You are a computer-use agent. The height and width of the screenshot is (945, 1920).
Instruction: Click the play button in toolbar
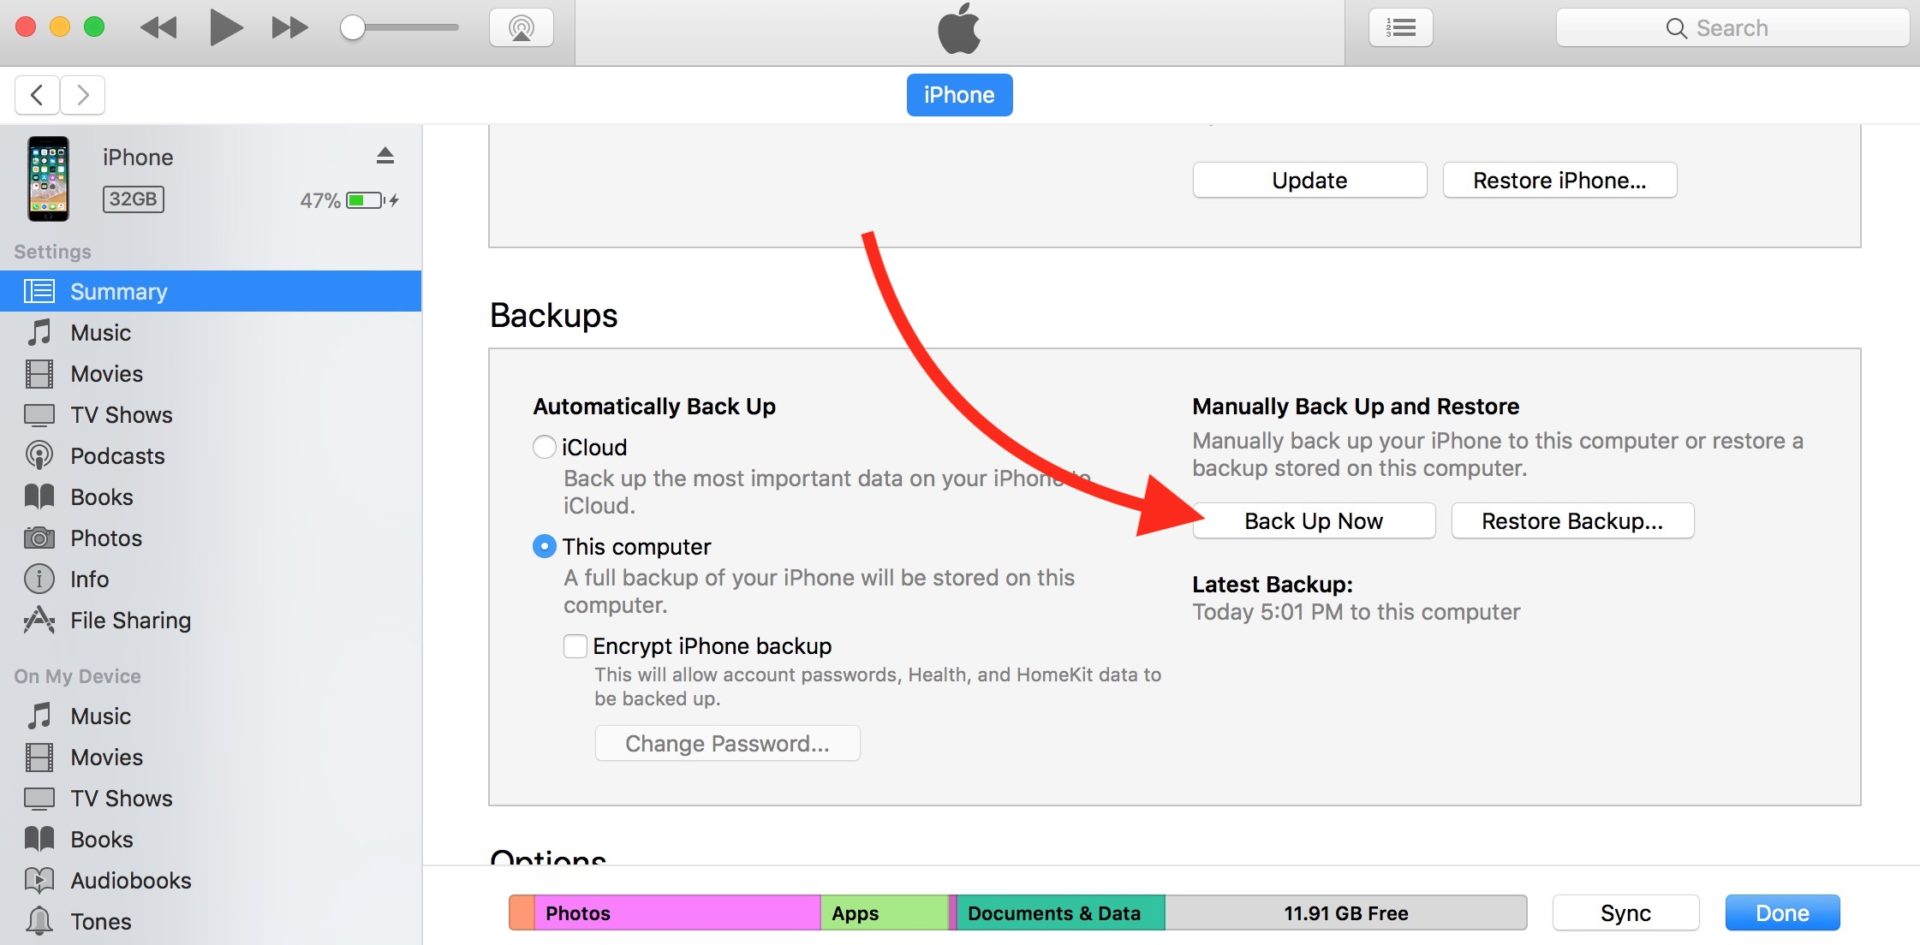(226, 27)
